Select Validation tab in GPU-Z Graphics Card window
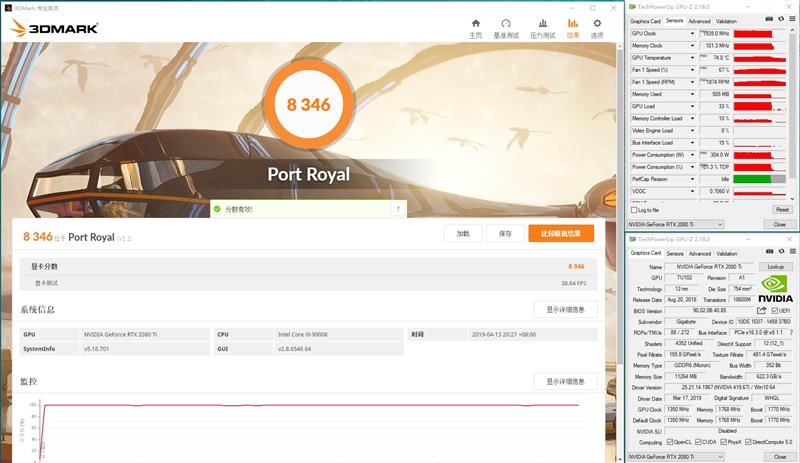Viewport: 800px width, 463px height. click(x=727, y=253)
